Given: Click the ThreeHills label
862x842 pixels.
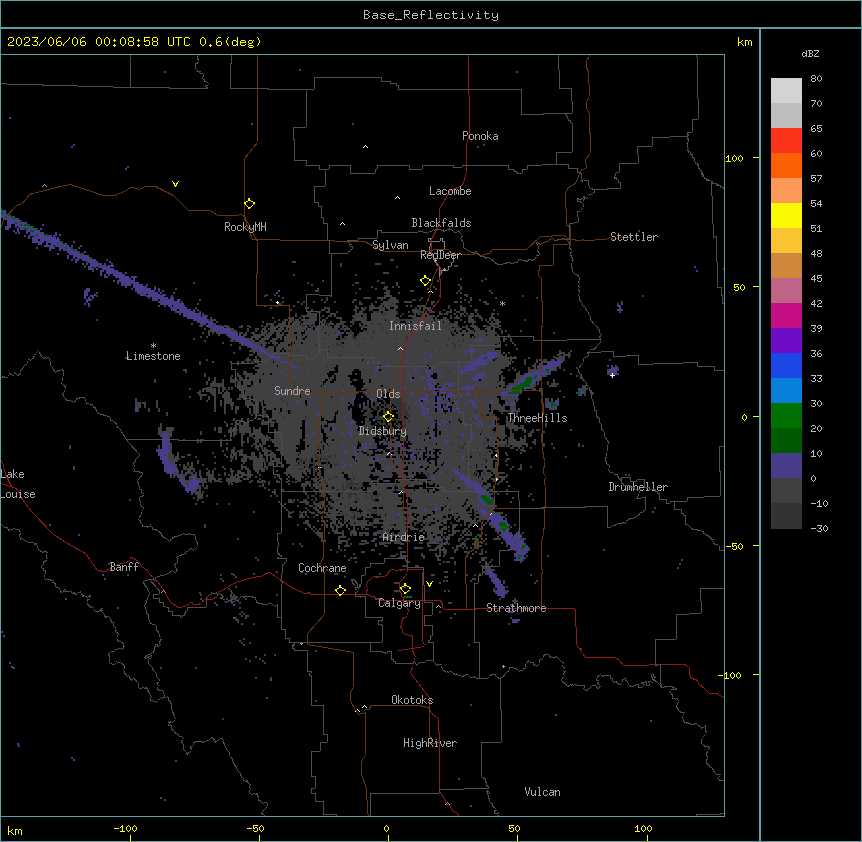Looking at the screenshot, I should [x=537, y=418].
